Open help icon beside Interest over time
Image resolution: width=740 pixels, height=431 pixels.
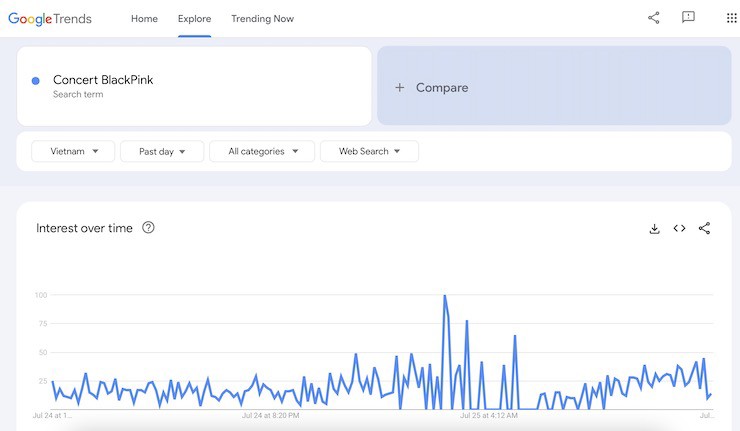[148, 228]
